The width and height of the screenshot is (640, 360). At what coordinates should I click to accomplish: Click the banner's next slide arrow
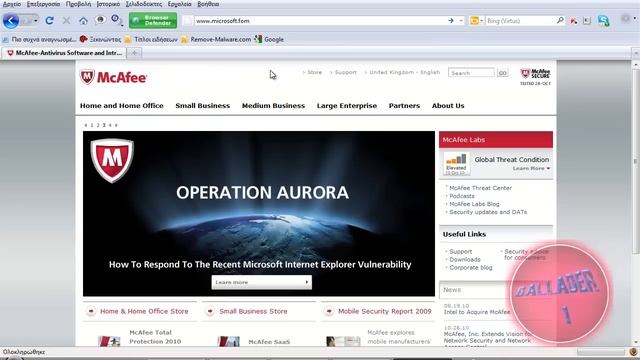[116, 125]
